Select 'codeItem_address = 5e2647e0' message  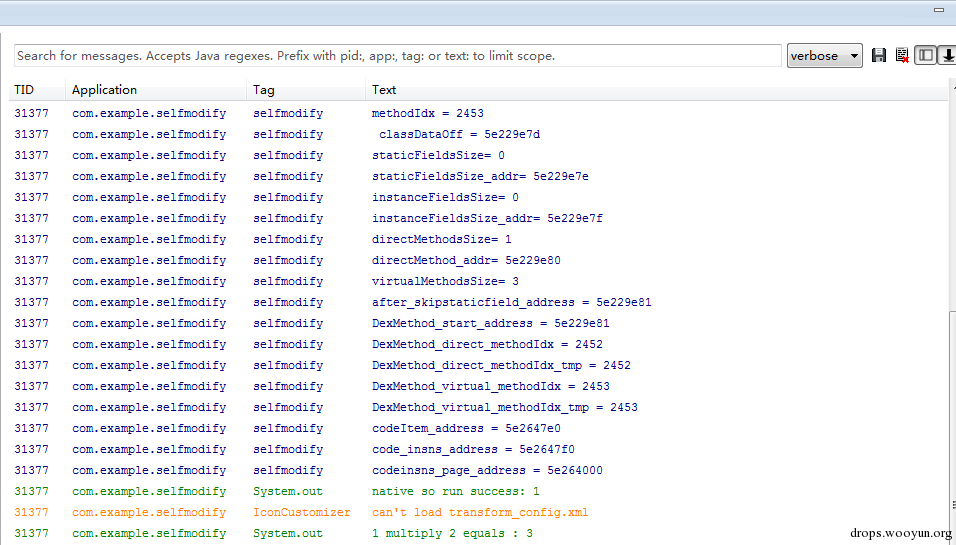point(466,429)
